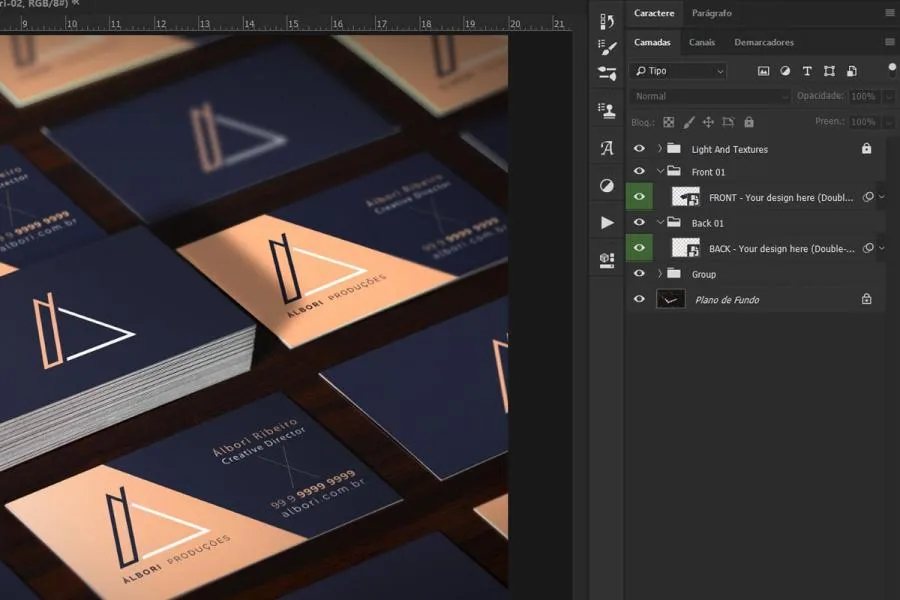Toggle visibility of FRONT design layer
The width and height of the screenshot is (900, 600).
tap(640, 197)
